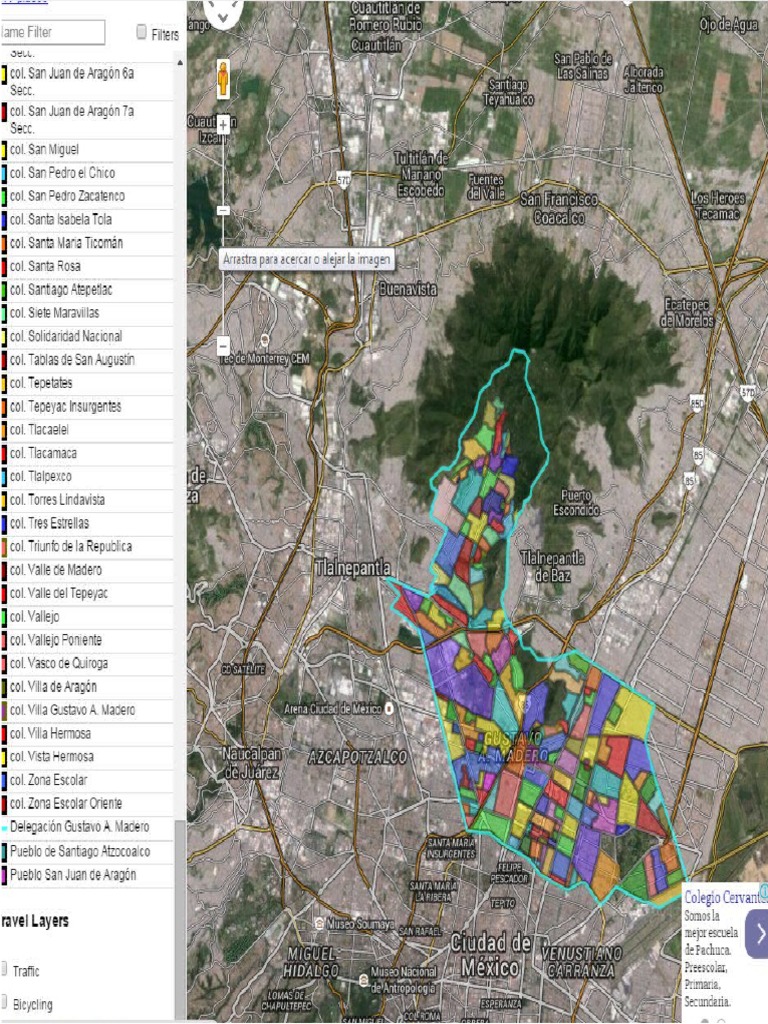Click the Museo Soumaya marker icon

pyautogui.click(x=319, y=923)
